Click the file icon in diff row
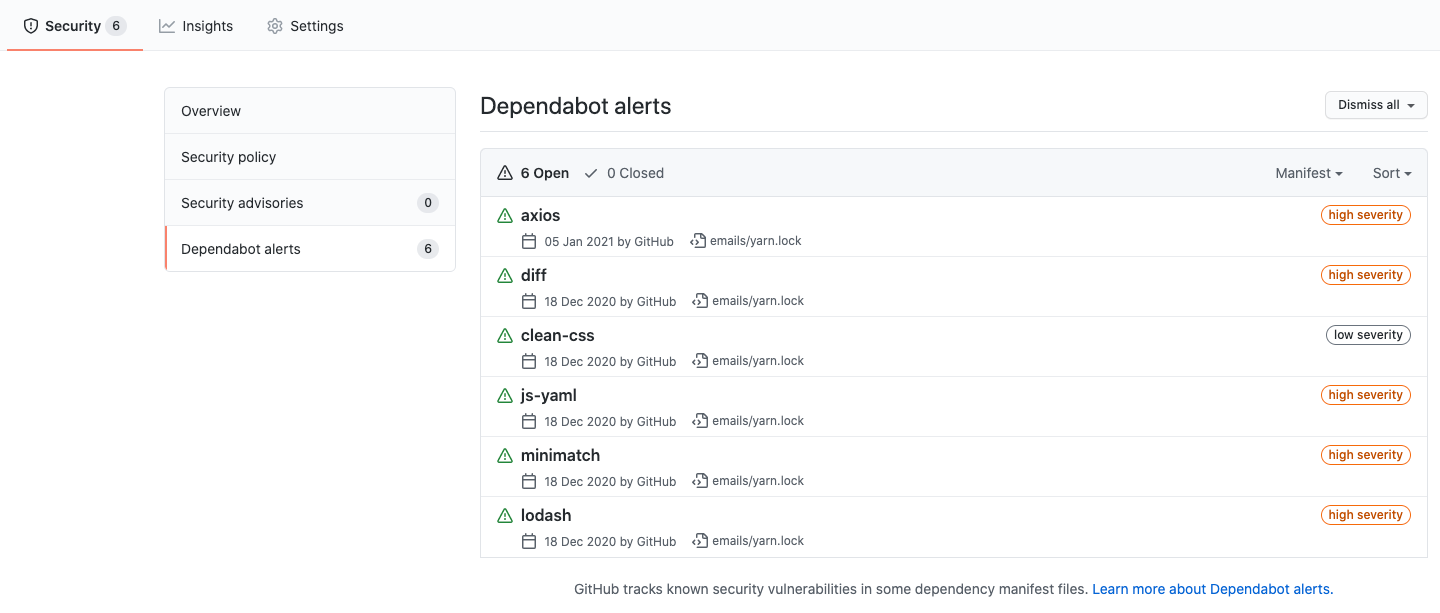This screenshot has width=1440, height=613. click(x=700, y=301)
